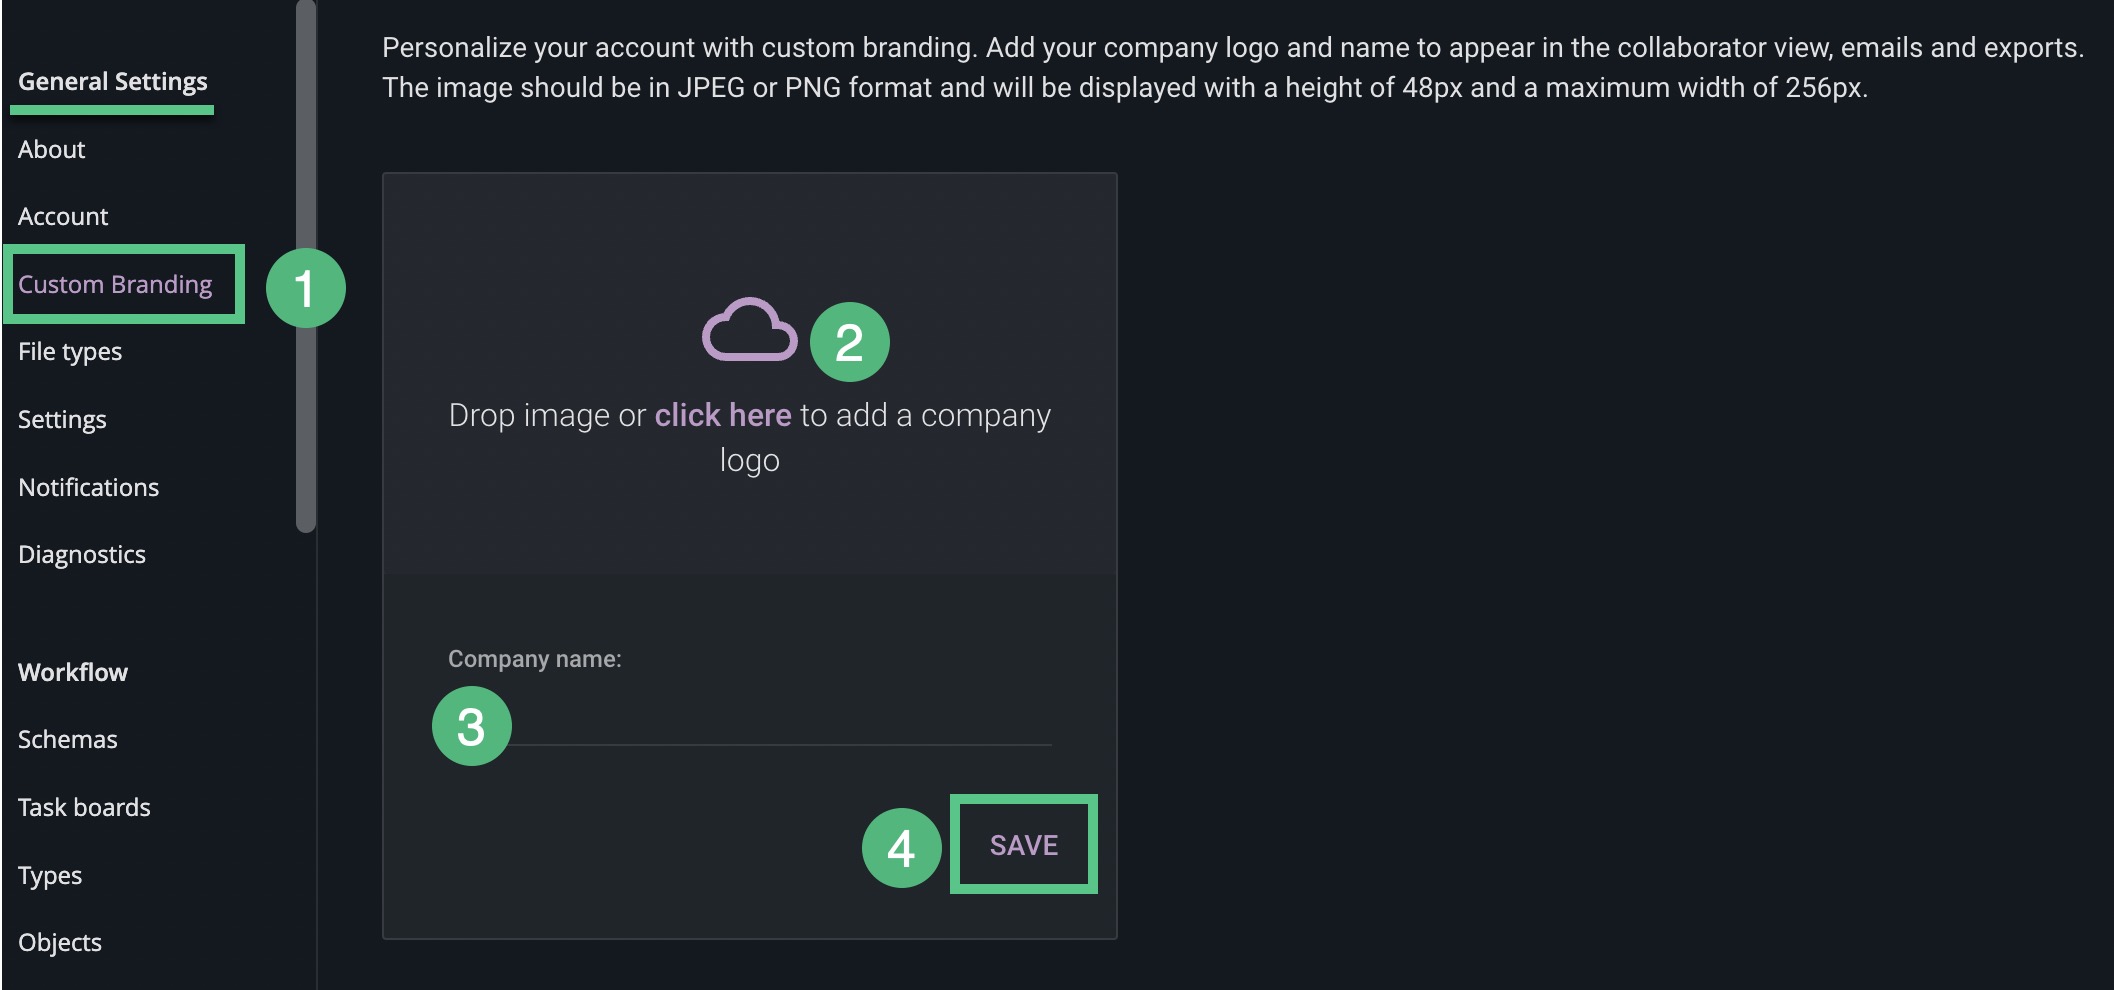Navigate to File types settings

70,352
